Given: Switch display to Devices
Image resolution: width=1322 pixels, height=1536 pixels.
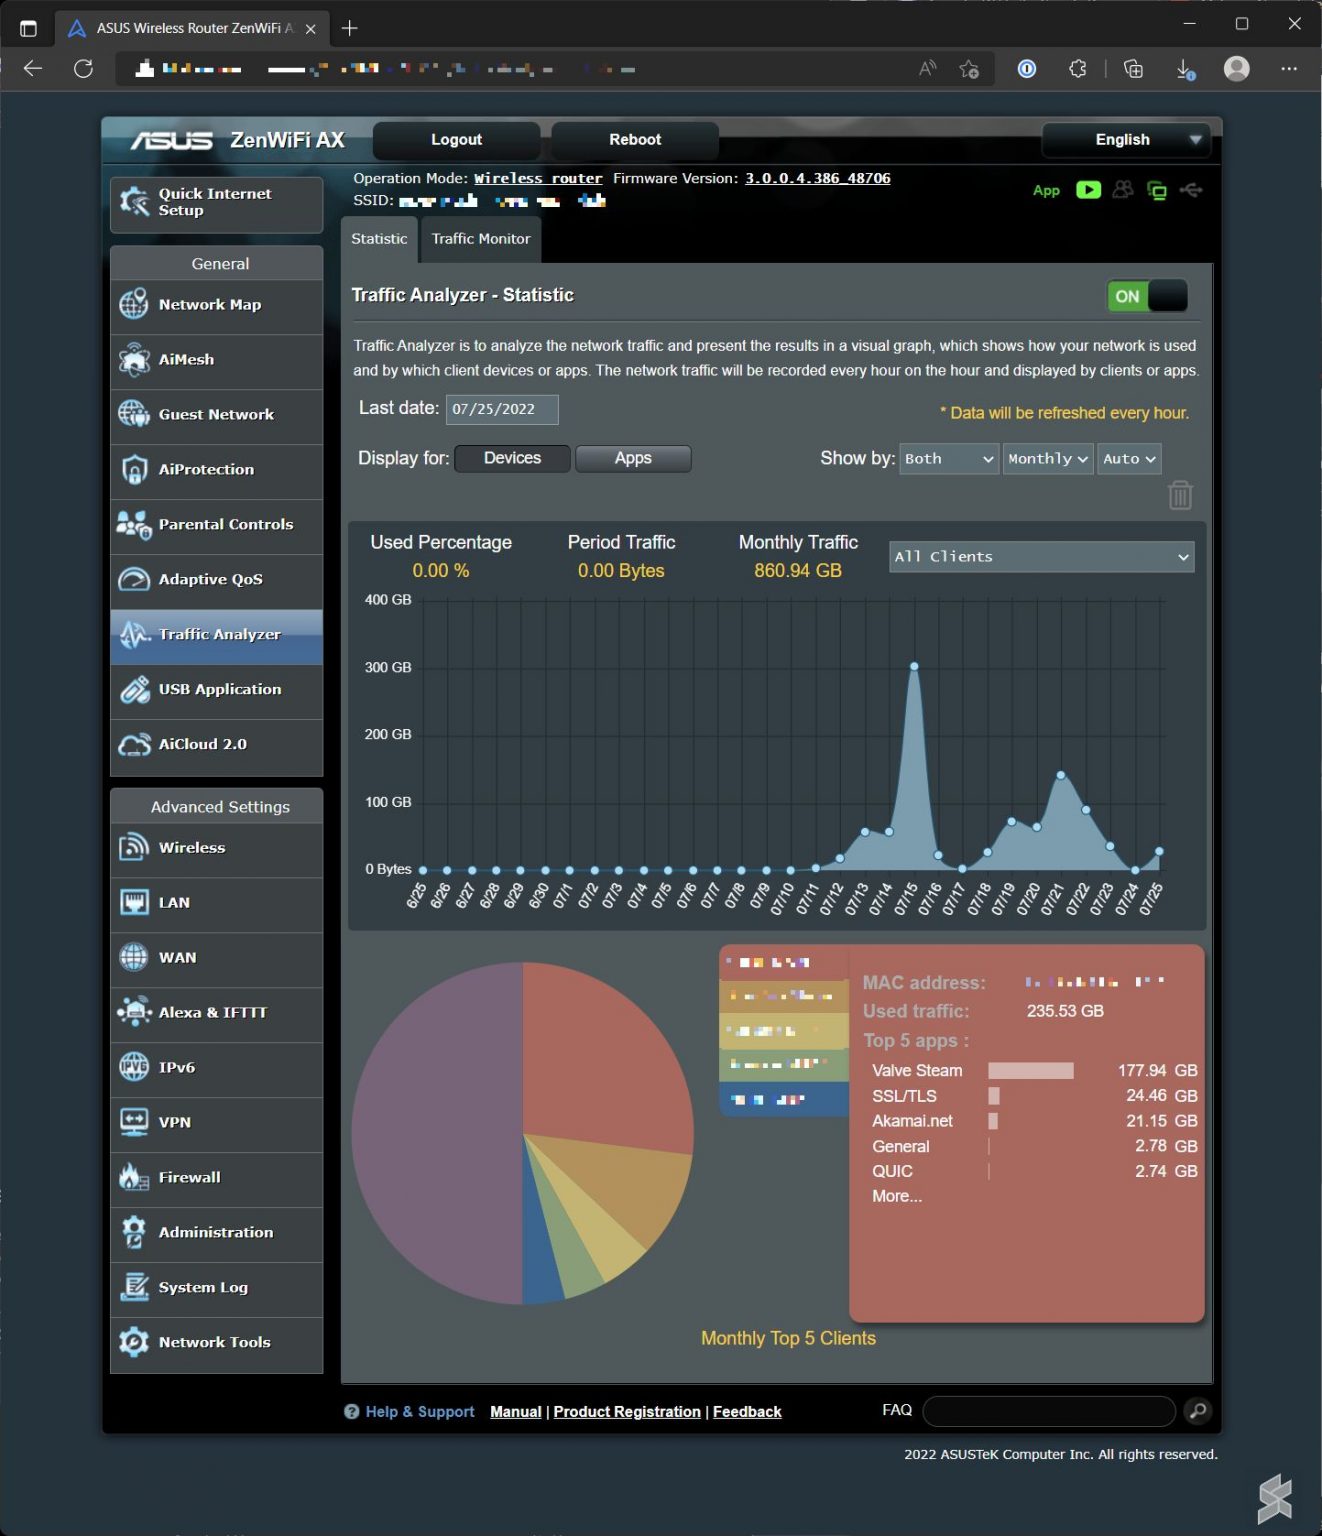Looking at the screenshot, I should click(x=512, y=458).
